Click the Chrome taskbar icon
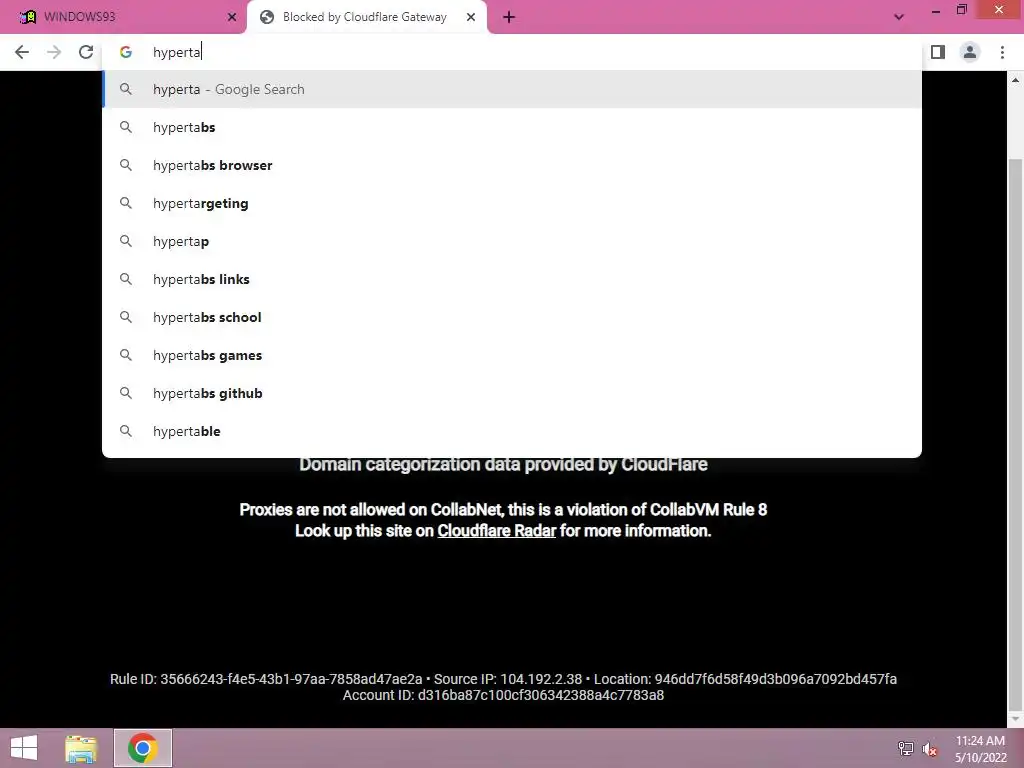Image resolution: width=1024 pixels, height=768 pixels. point(143,748)
